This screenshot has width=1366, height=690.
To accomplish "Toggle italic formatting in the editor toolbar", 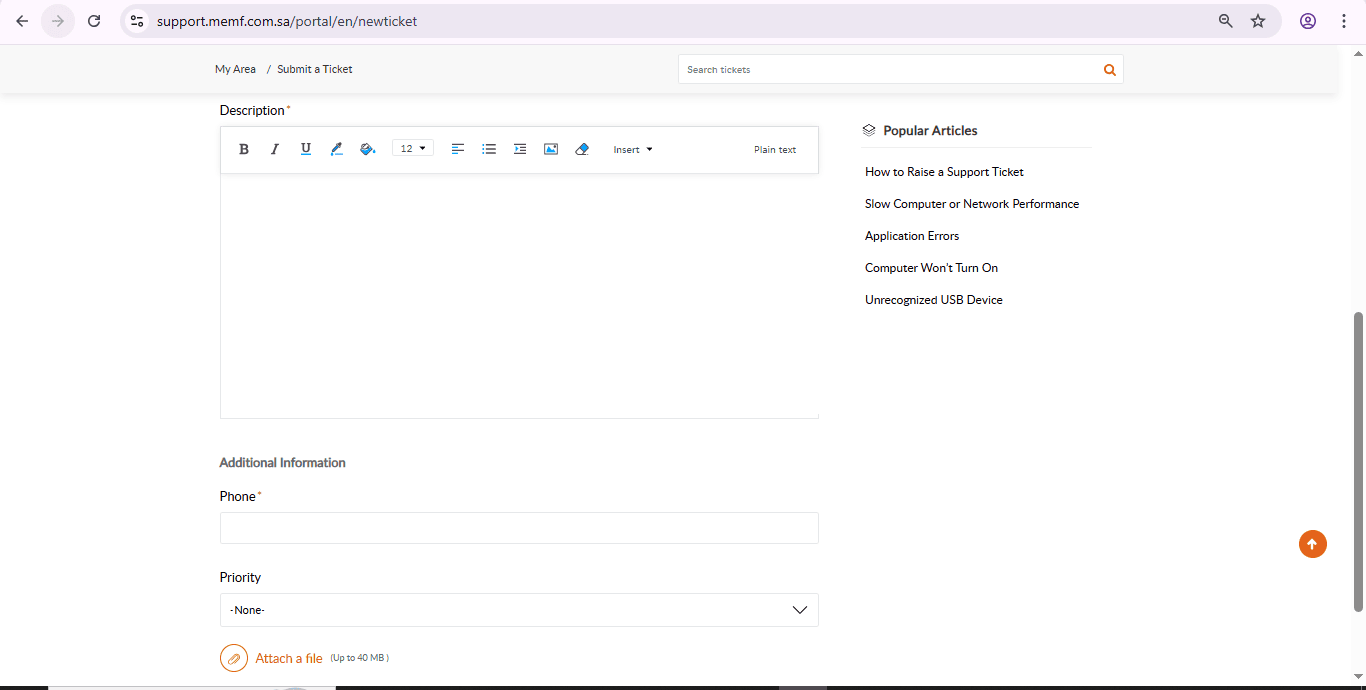I will 275,149.
